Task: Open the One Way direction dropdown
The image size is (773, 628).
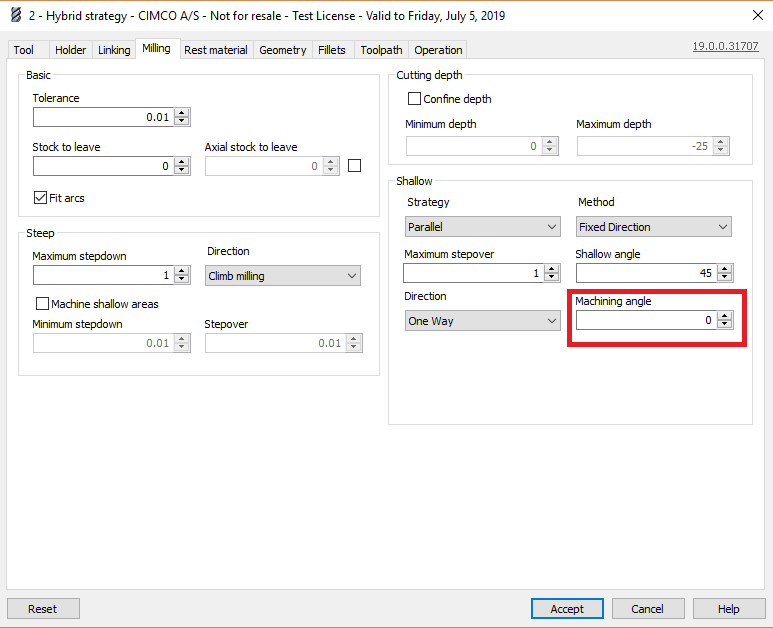Action: pyautogui.click(x=483, y=321)
